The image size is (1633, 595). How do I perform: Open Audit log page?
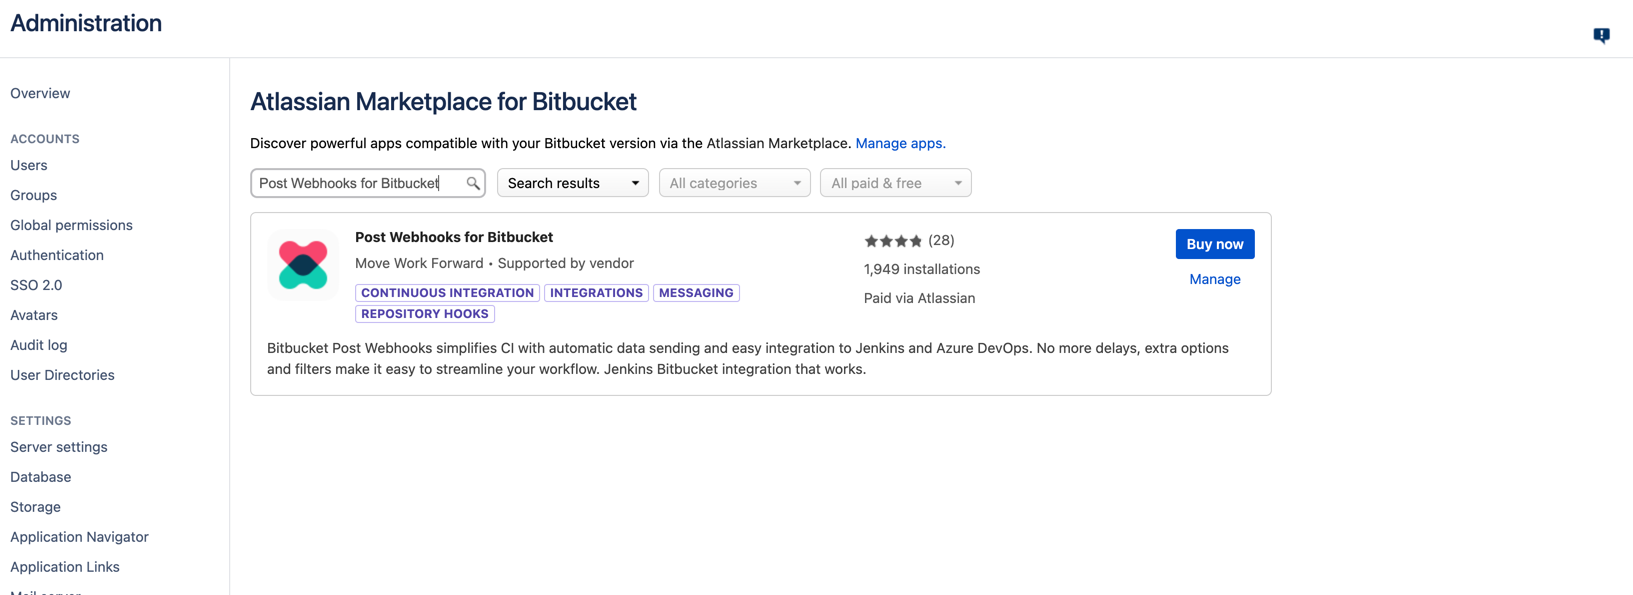point(39,345)
